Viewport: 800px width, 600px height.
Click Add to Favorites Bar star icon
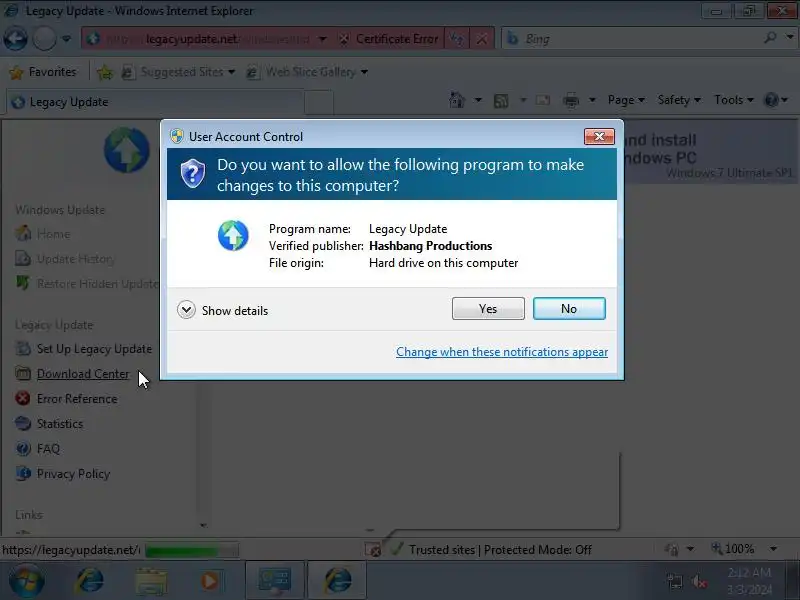105,72
